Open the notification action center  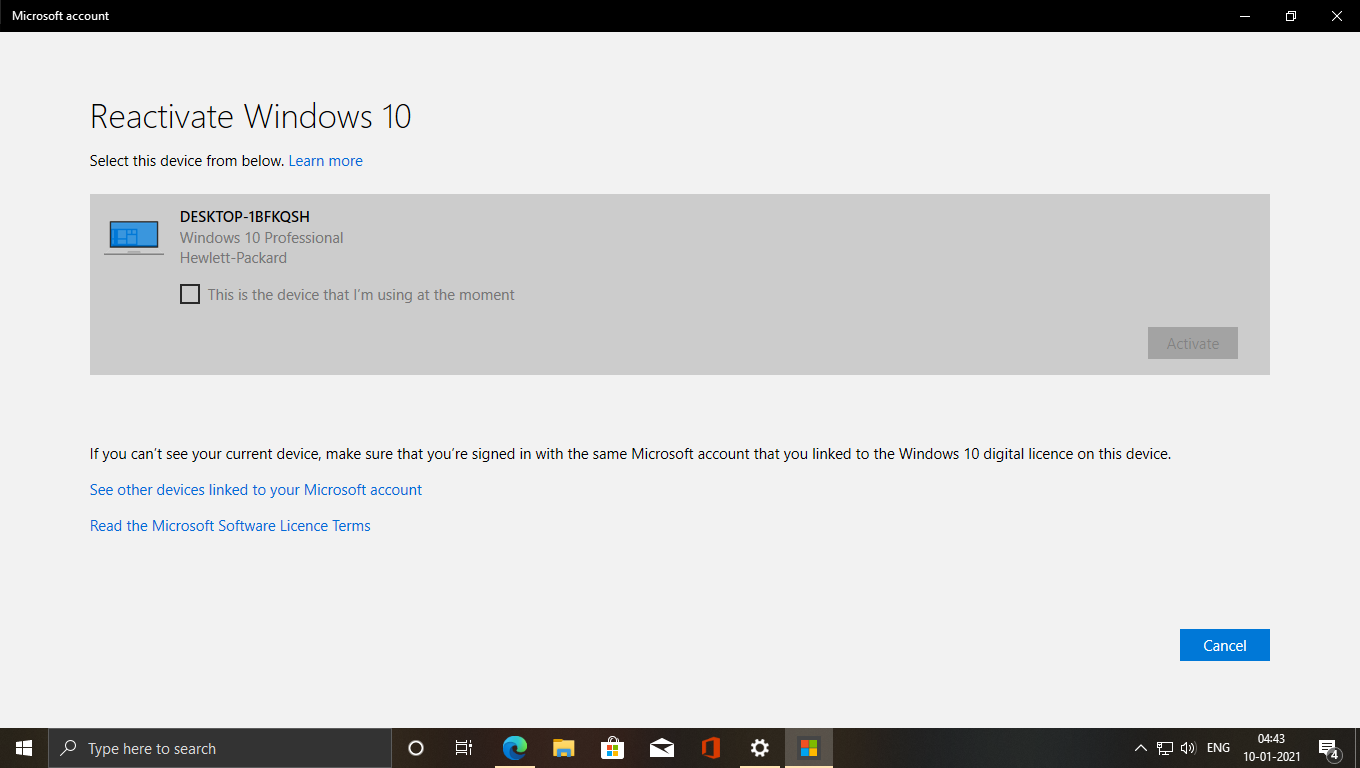coord(1329,748)
